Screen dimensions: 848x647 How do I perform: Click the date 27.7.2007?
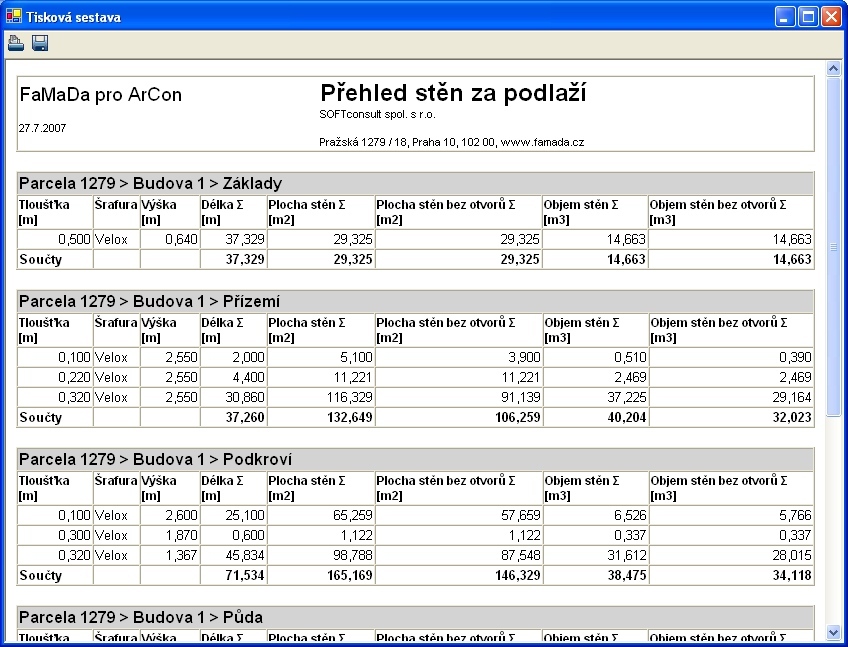[x=42, y=128]
